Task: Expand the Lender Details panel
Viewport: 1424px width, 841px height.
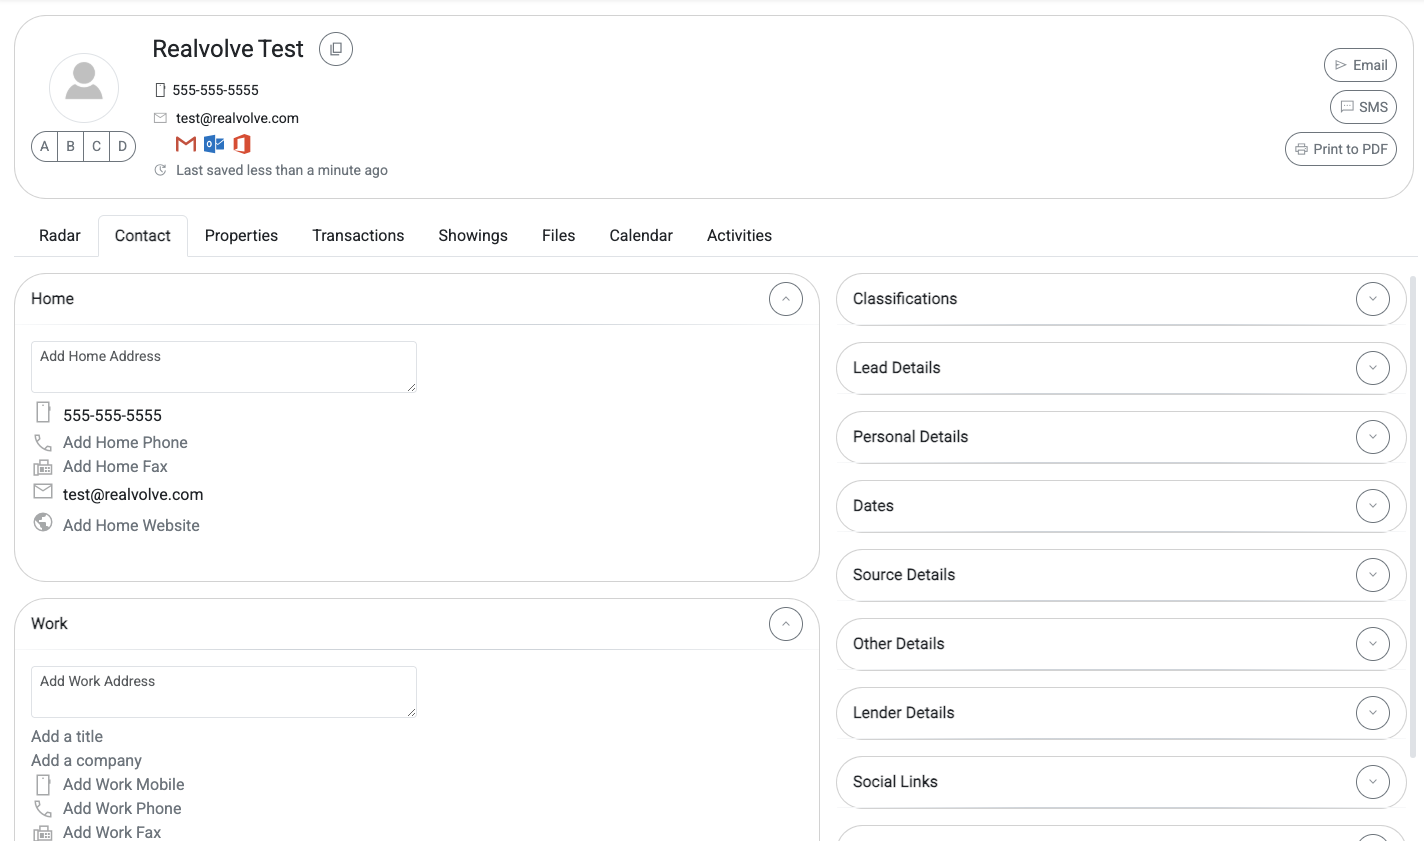Action: pos(1373,713)
